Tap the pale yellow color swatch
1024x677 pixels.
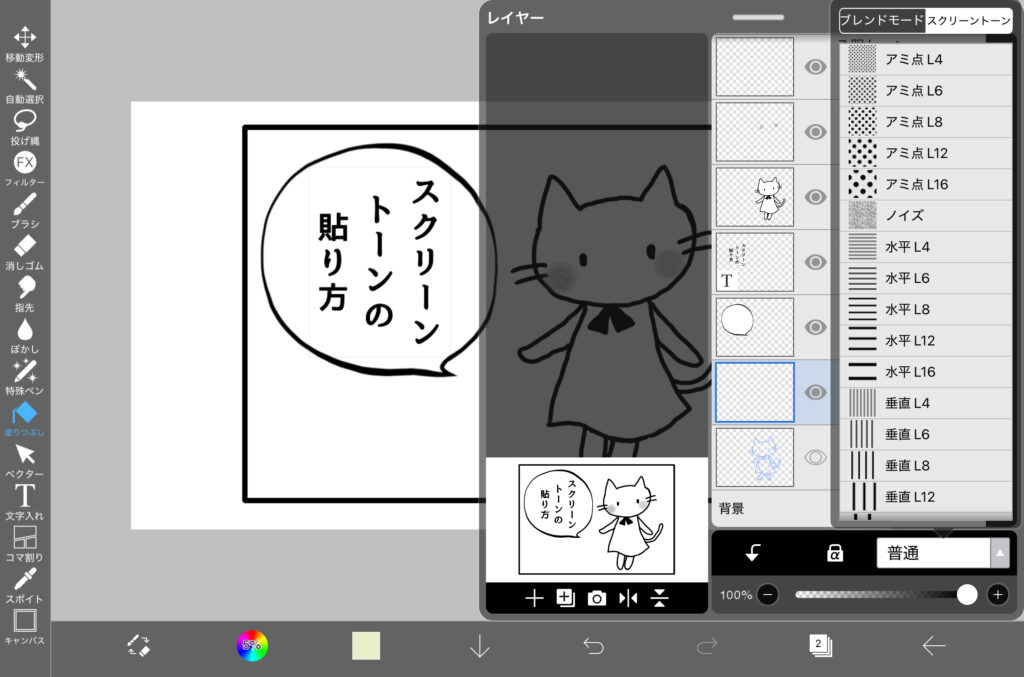click(x=366, y=646)
